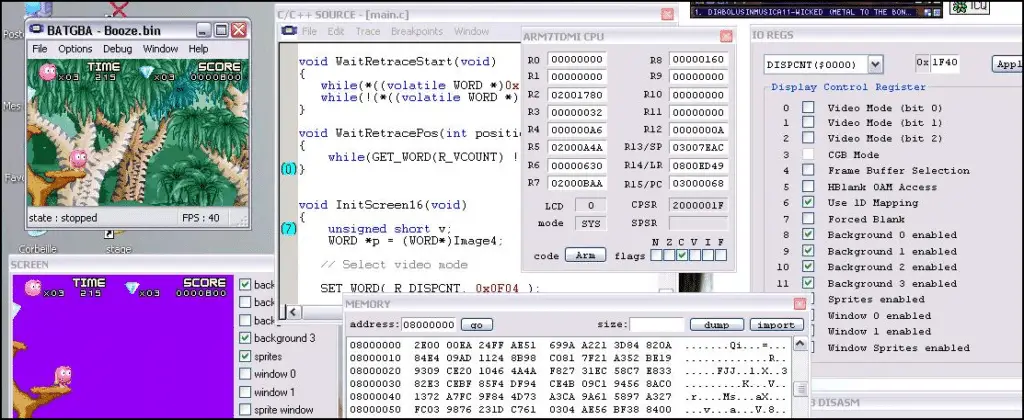Uncheck 'background 3' in SCREEN panel
The image size is (1024, 420).
[246, 338]
